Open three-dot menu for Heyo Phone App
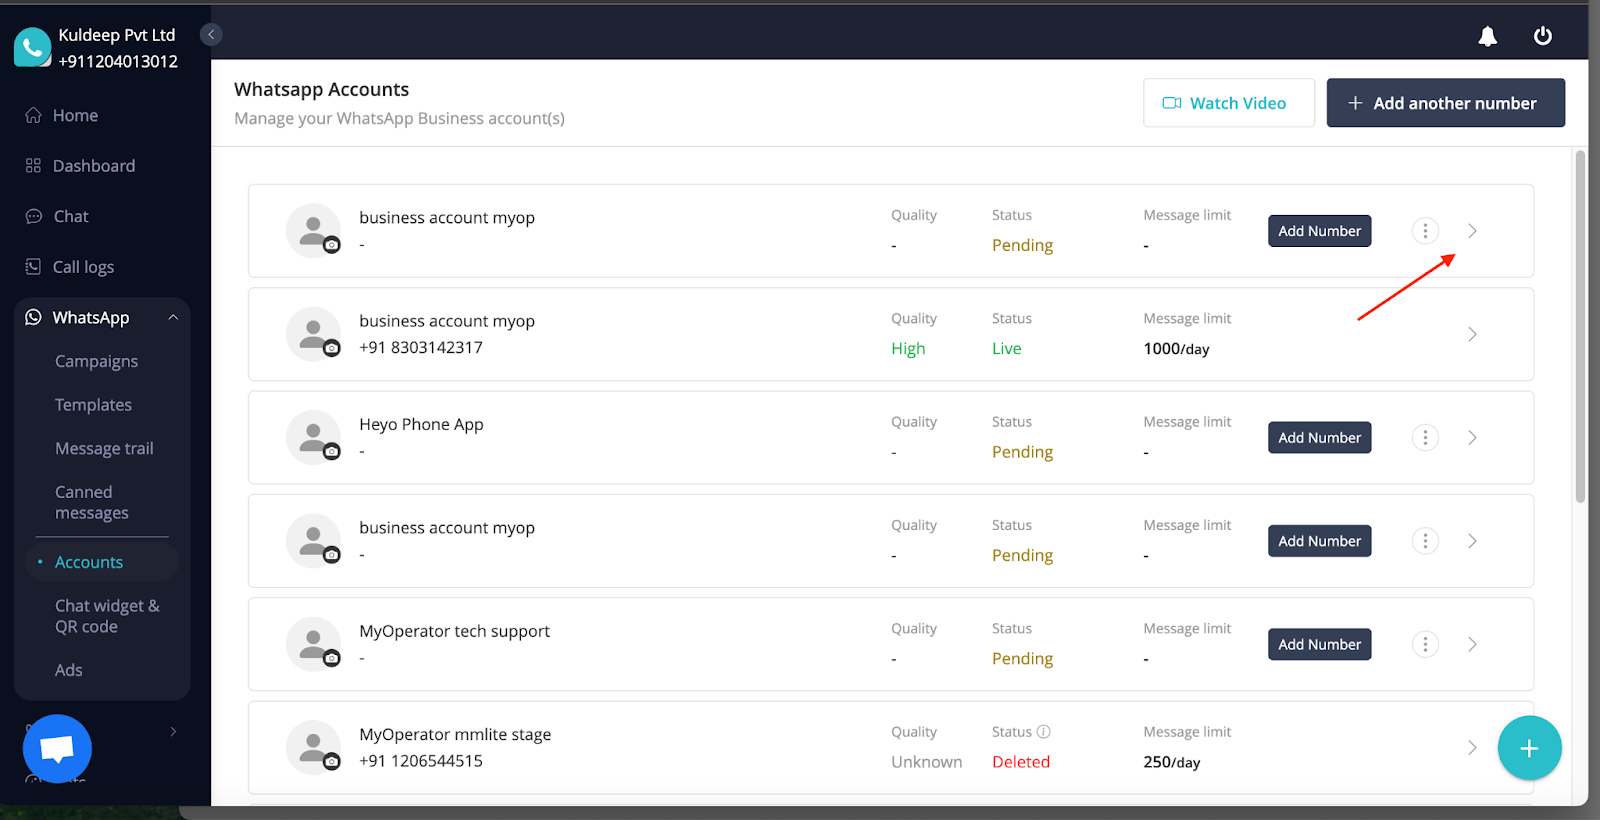The height and width of the screenshot is (820, 1600). [1425, 438]
